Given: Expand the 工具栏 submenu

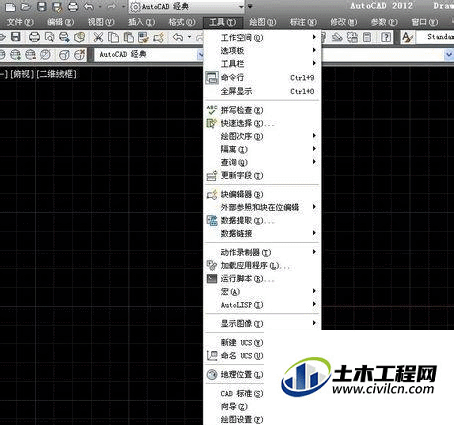Looking at the screenshot, I should [x=262, y=63].
